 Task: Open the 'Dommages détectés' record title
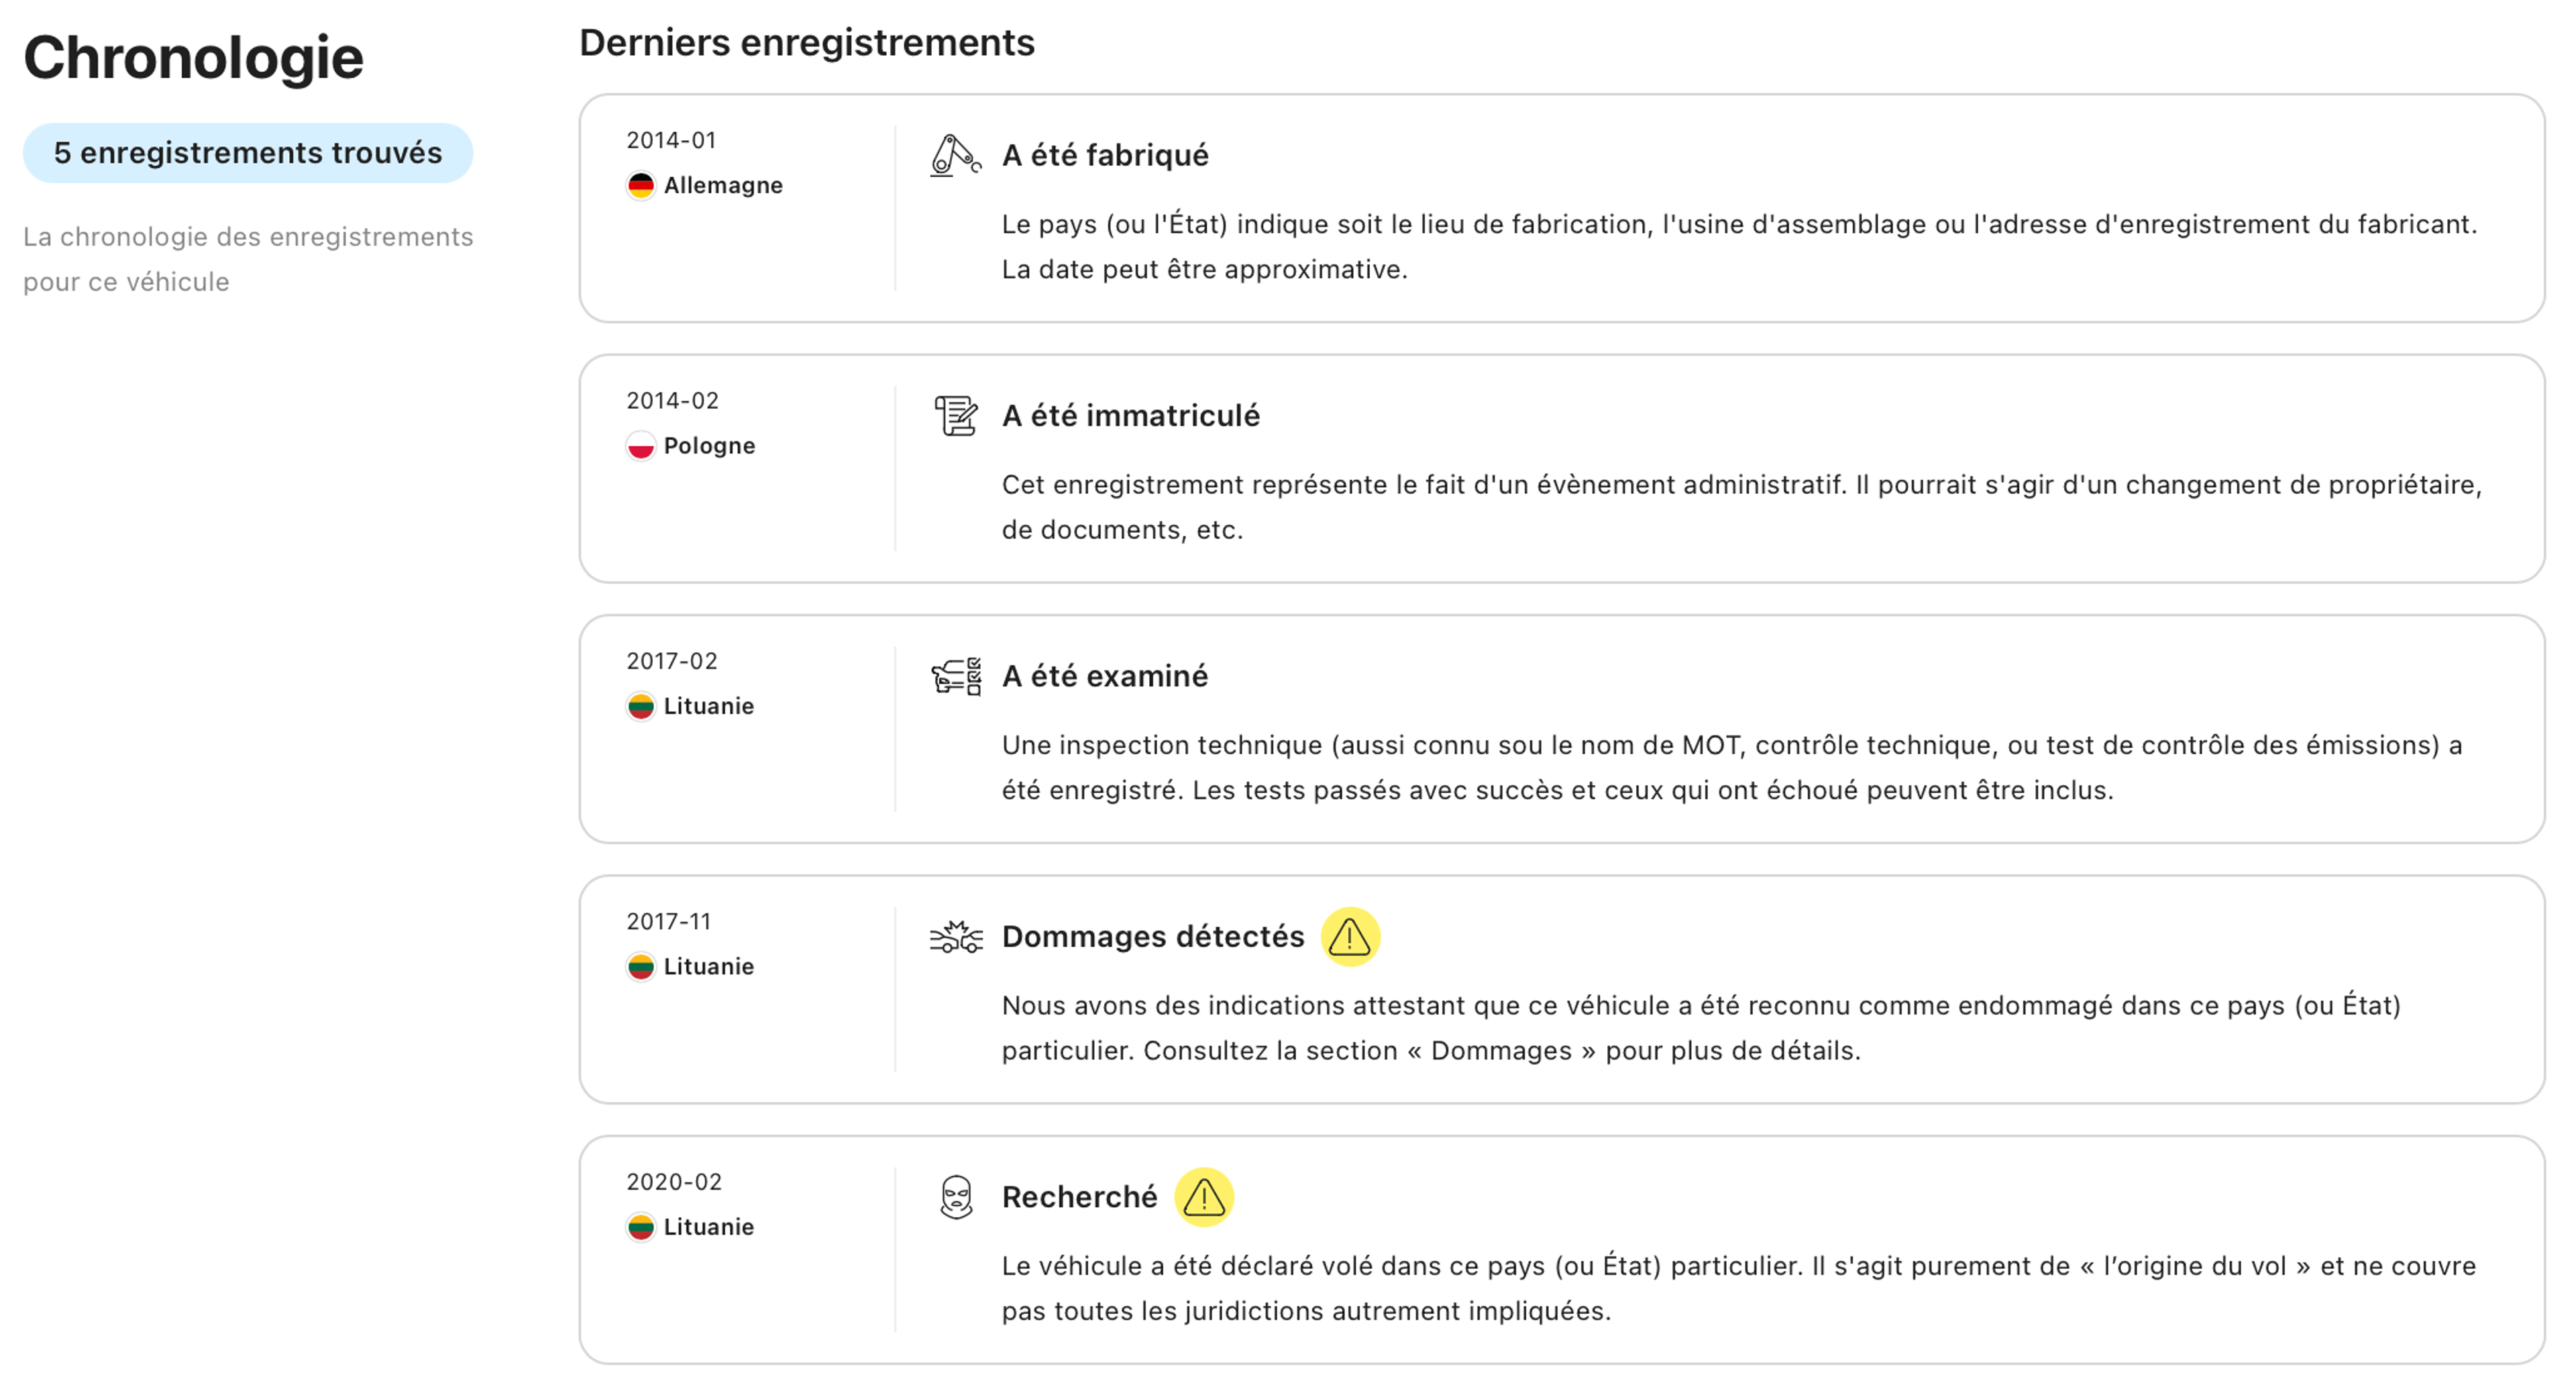pos(1152,937)
